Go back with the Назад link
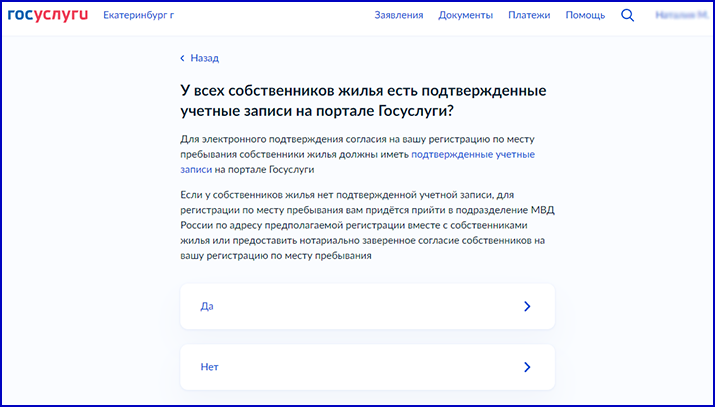 click(204, 58)
